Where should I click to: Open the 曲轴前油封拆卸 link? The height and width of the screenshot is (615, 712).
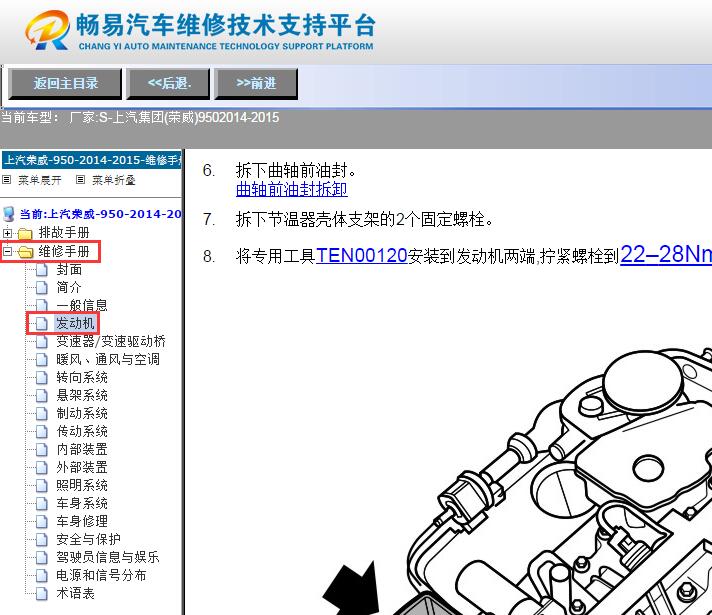(x=292, y=189)
